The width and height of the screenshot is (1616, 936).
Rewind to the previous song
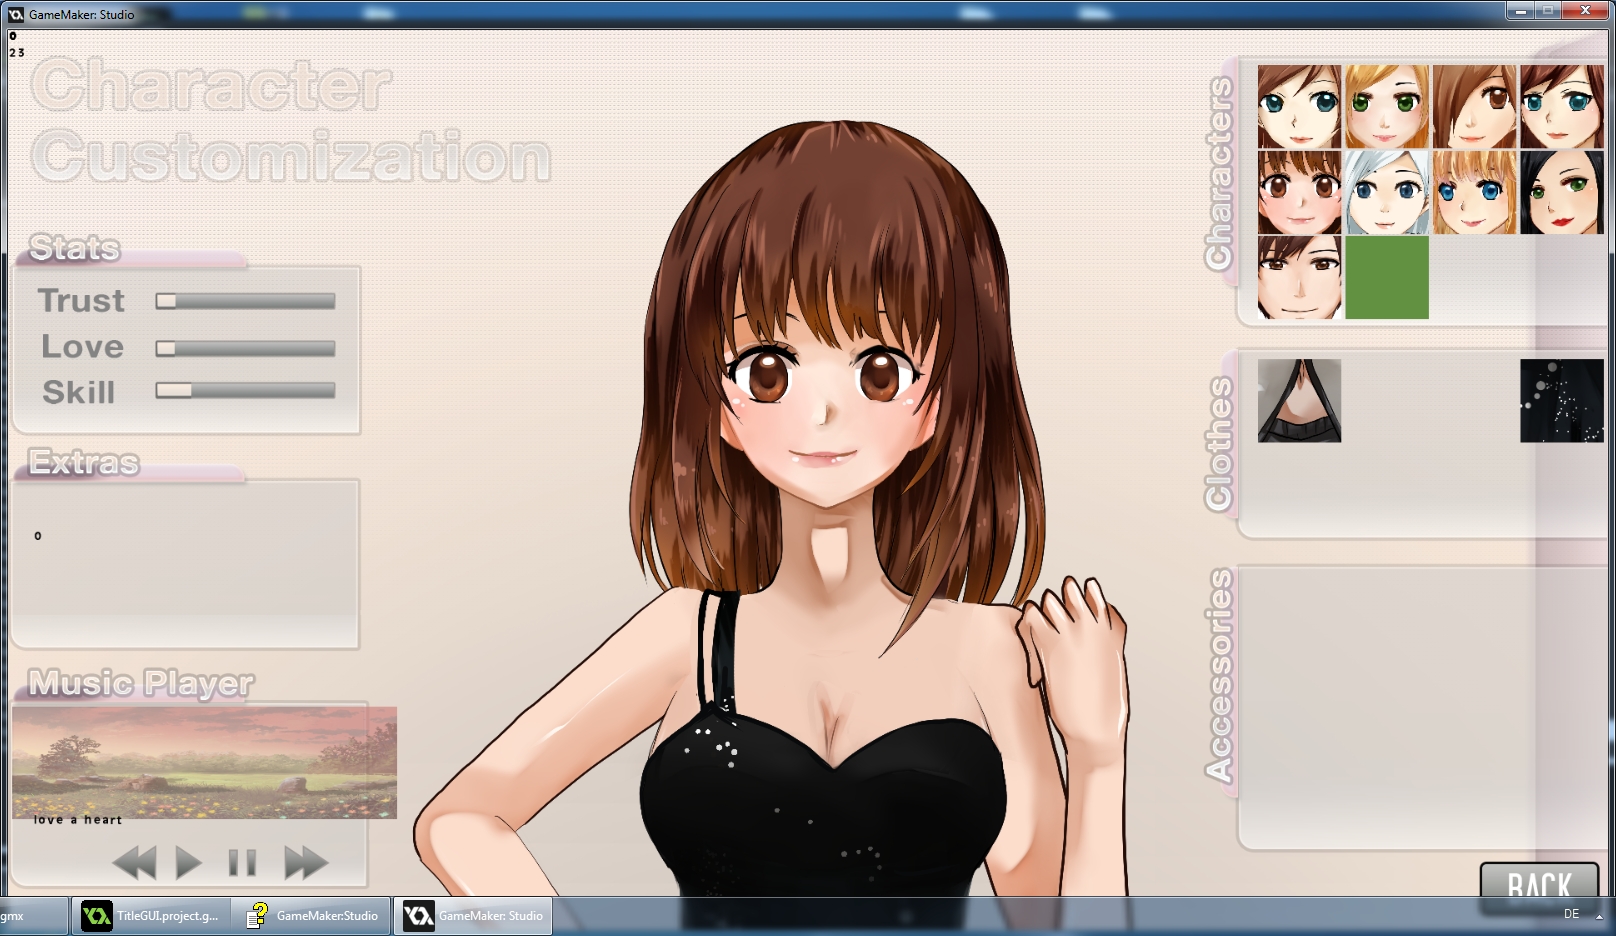click(135, 862)
